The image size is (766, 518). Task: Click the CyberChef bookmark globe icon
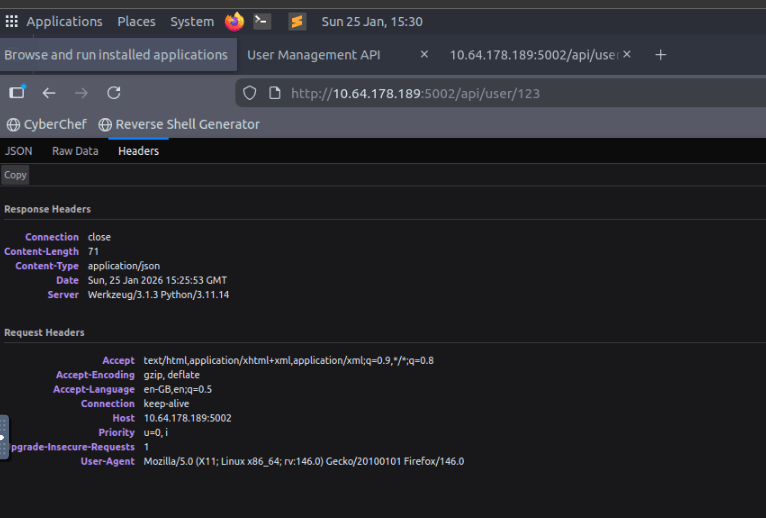[13, 125]
